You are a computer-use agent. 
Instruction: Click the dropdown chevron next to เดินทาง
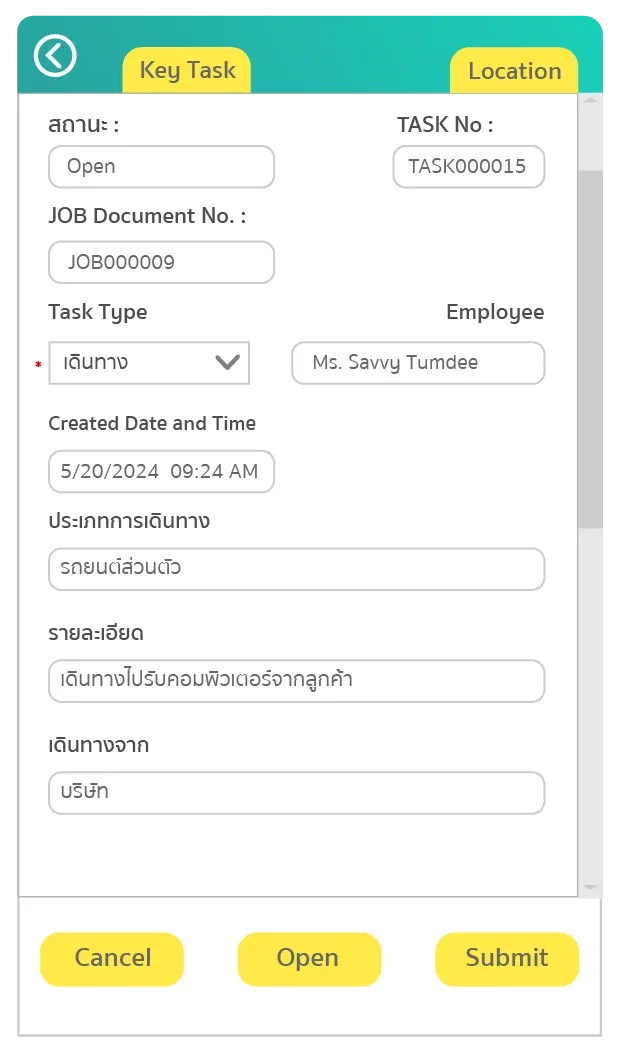(x=228, y=363)
